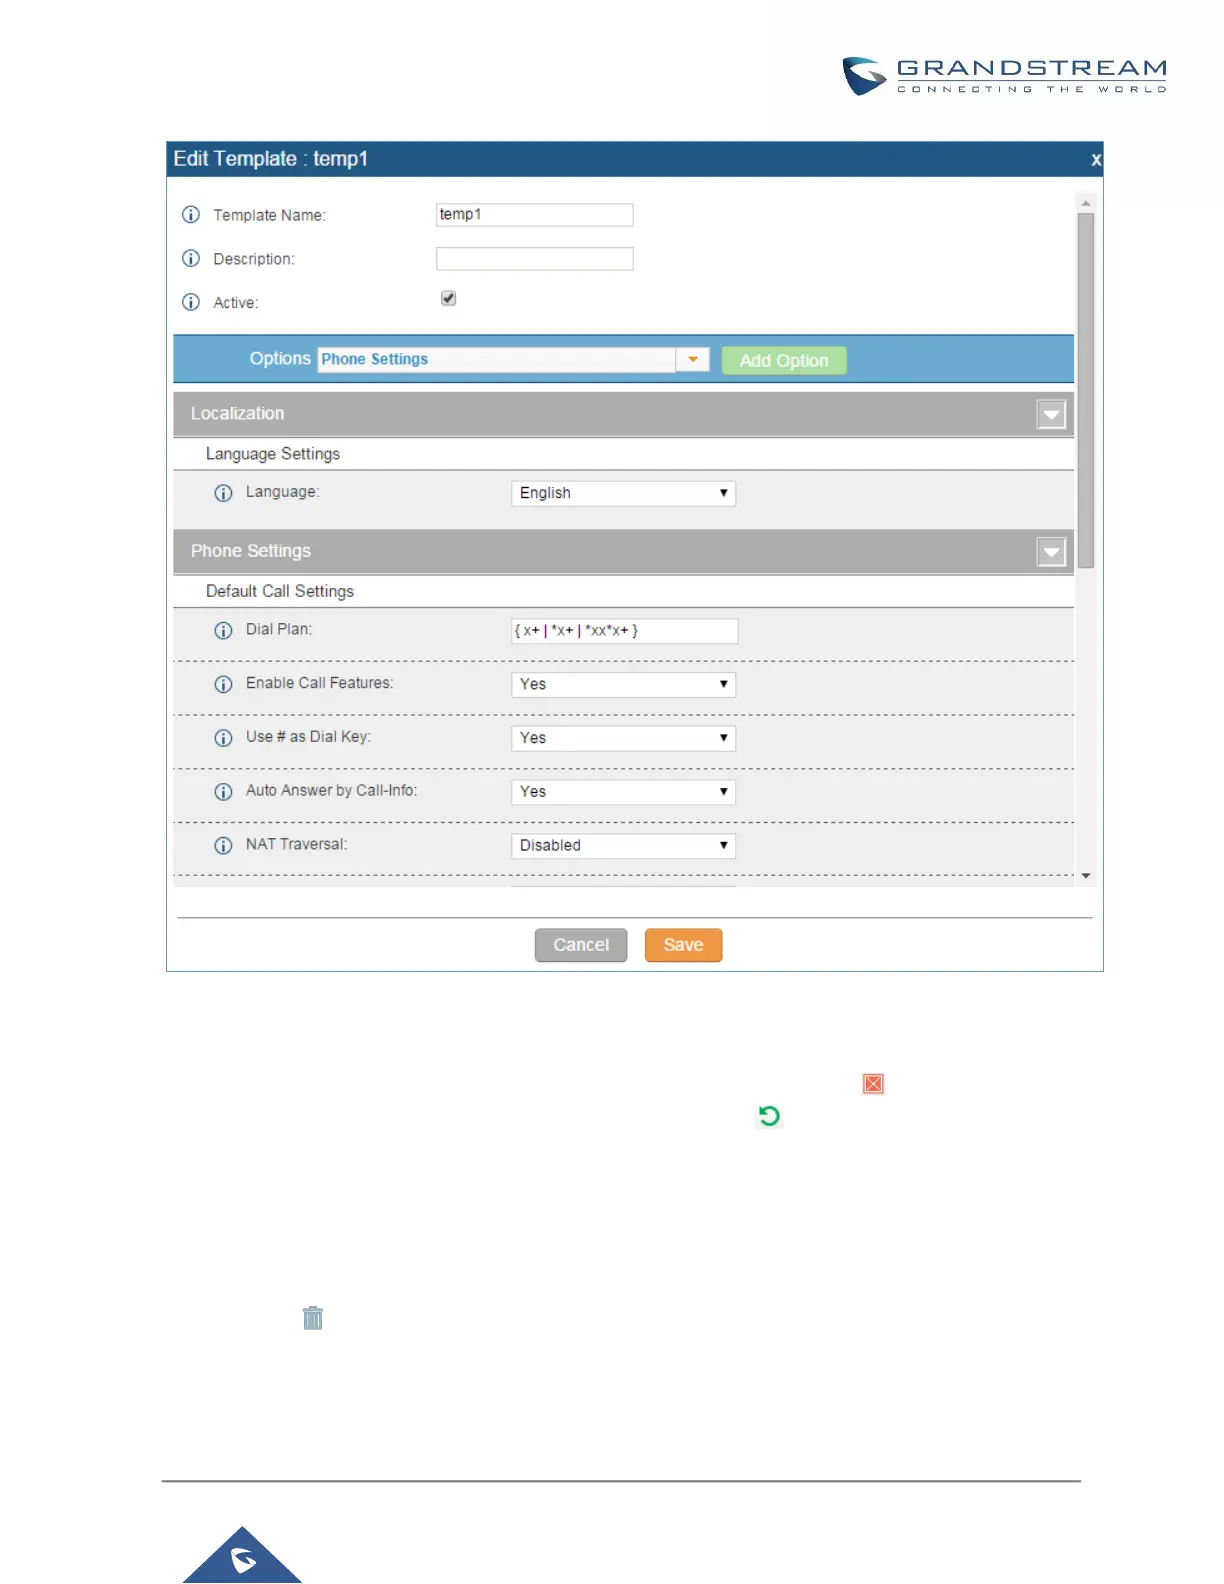
Task: Click the Cancel button
Action: pos(581,945)
